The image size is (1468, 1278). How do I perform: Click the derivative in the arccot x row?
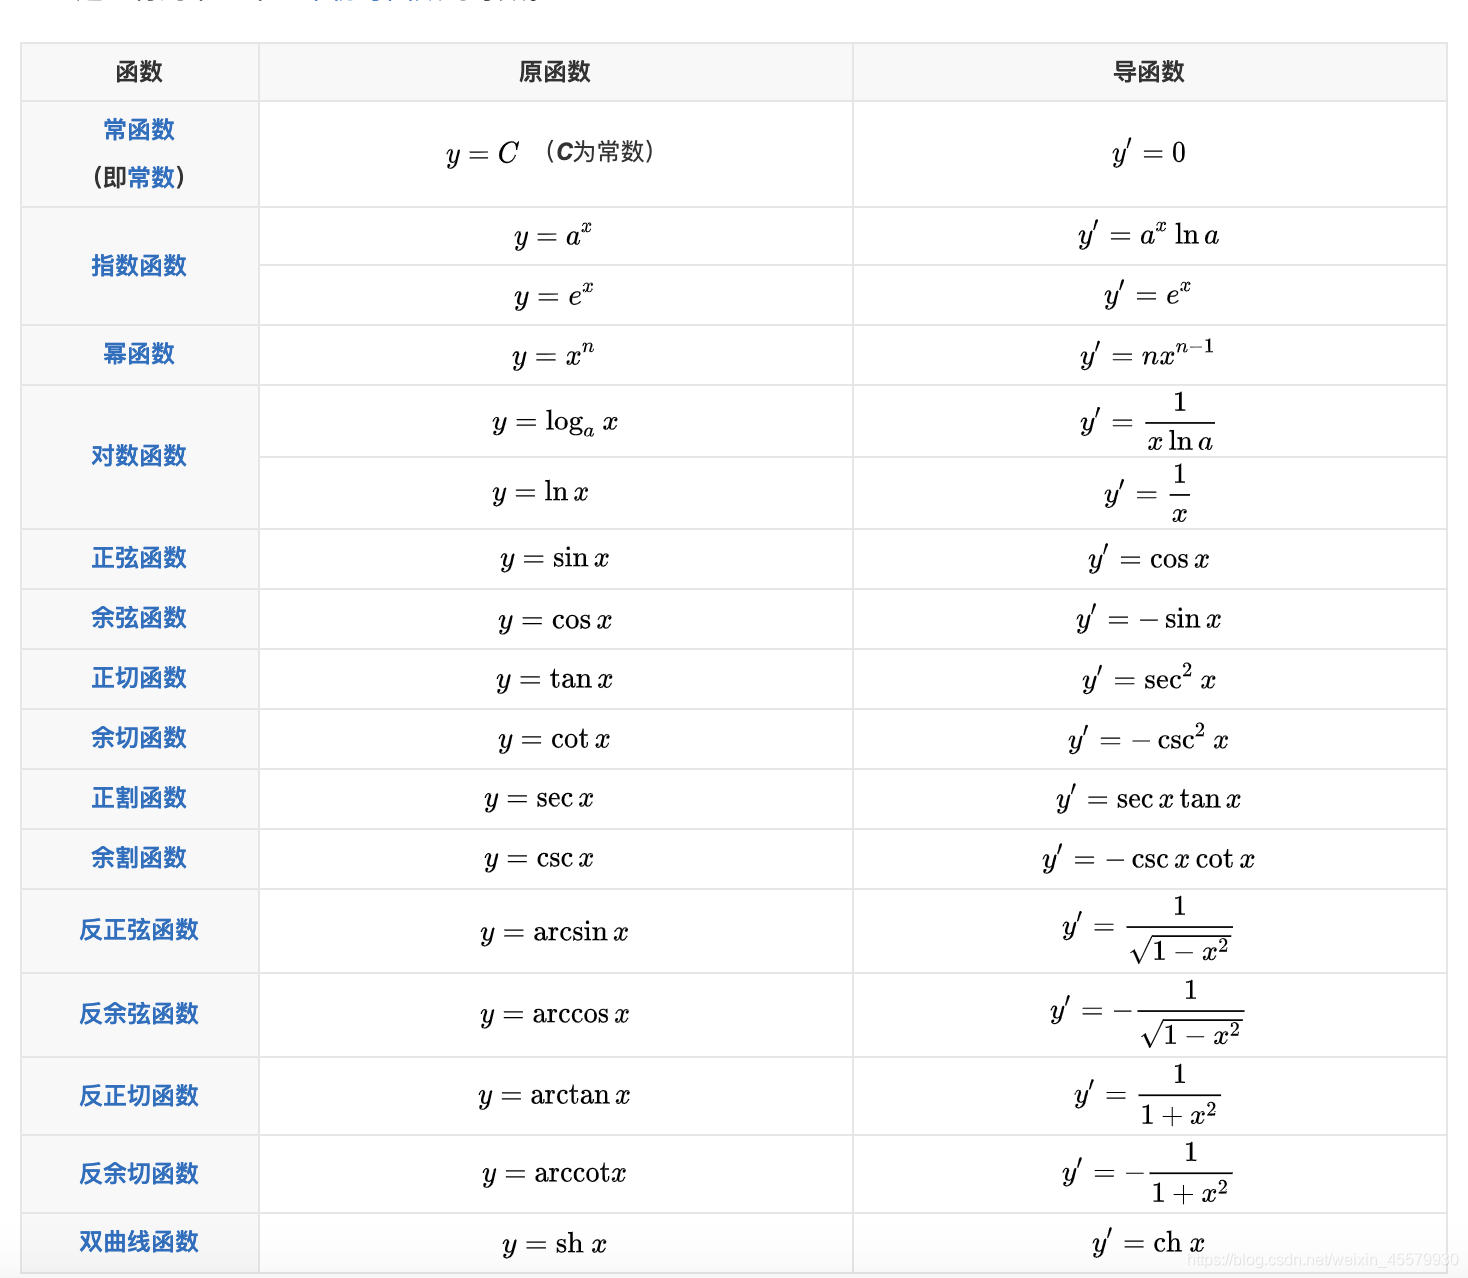[x=1148, y=1174]
